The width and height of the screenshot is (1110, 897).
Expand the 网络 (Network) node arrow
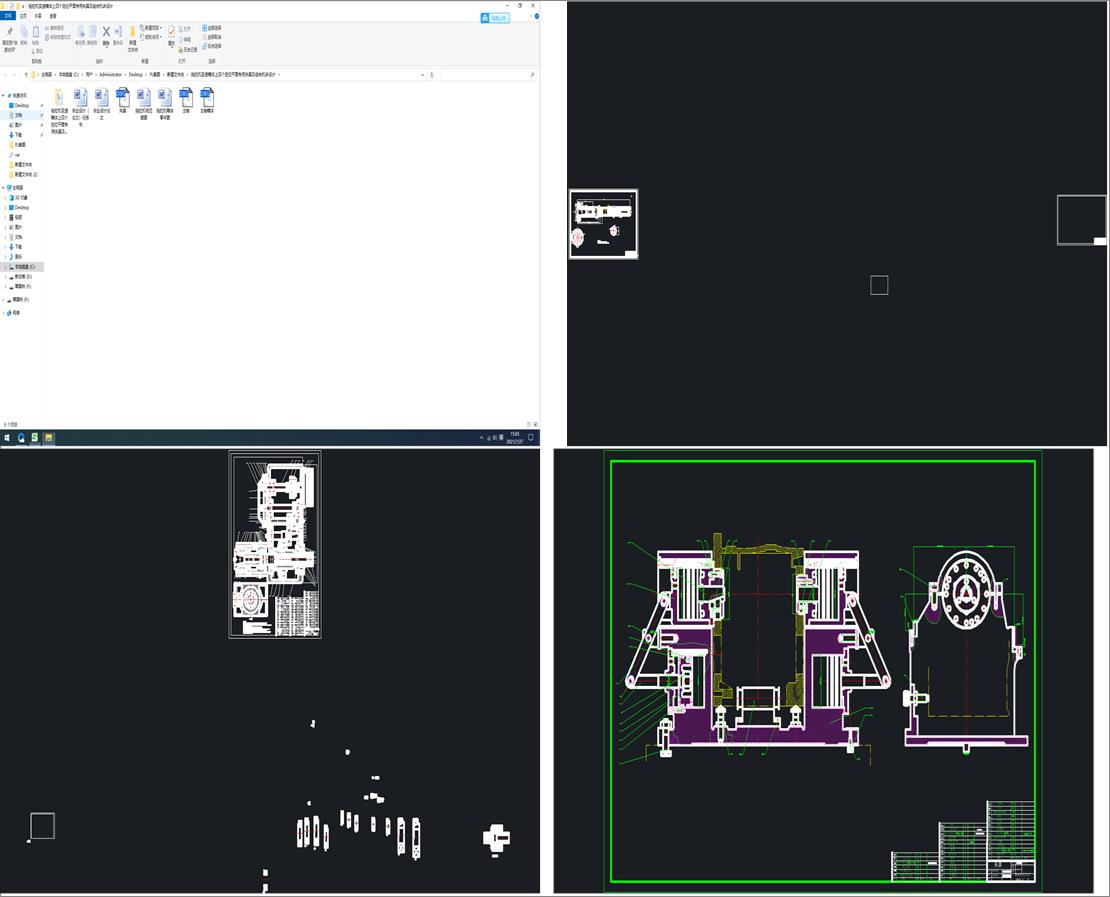(4, 313)
